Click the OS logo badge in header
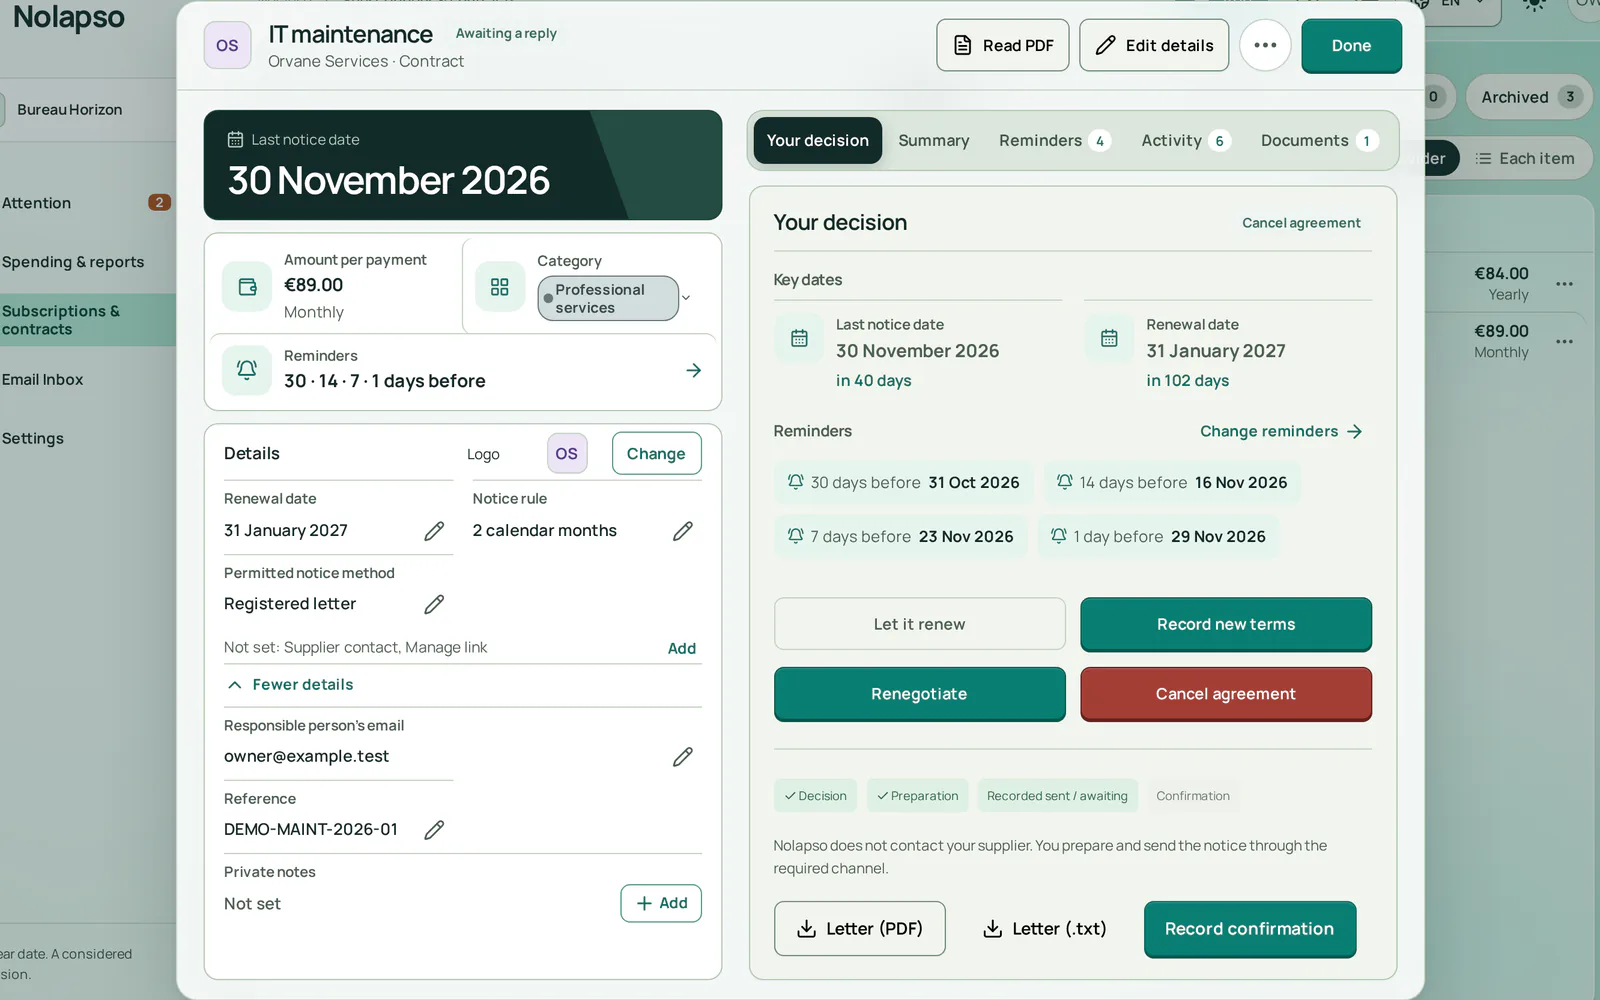Screen dimensions: 1600x1000 (228, 45)
